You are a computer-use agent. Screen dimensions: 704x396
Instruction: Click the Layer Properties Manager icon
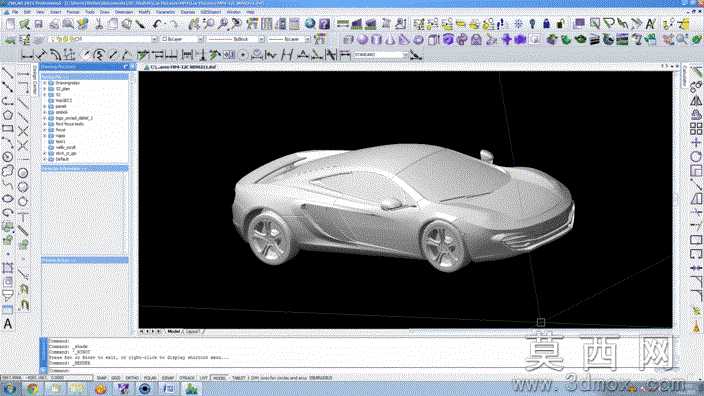tap(24, 40)
